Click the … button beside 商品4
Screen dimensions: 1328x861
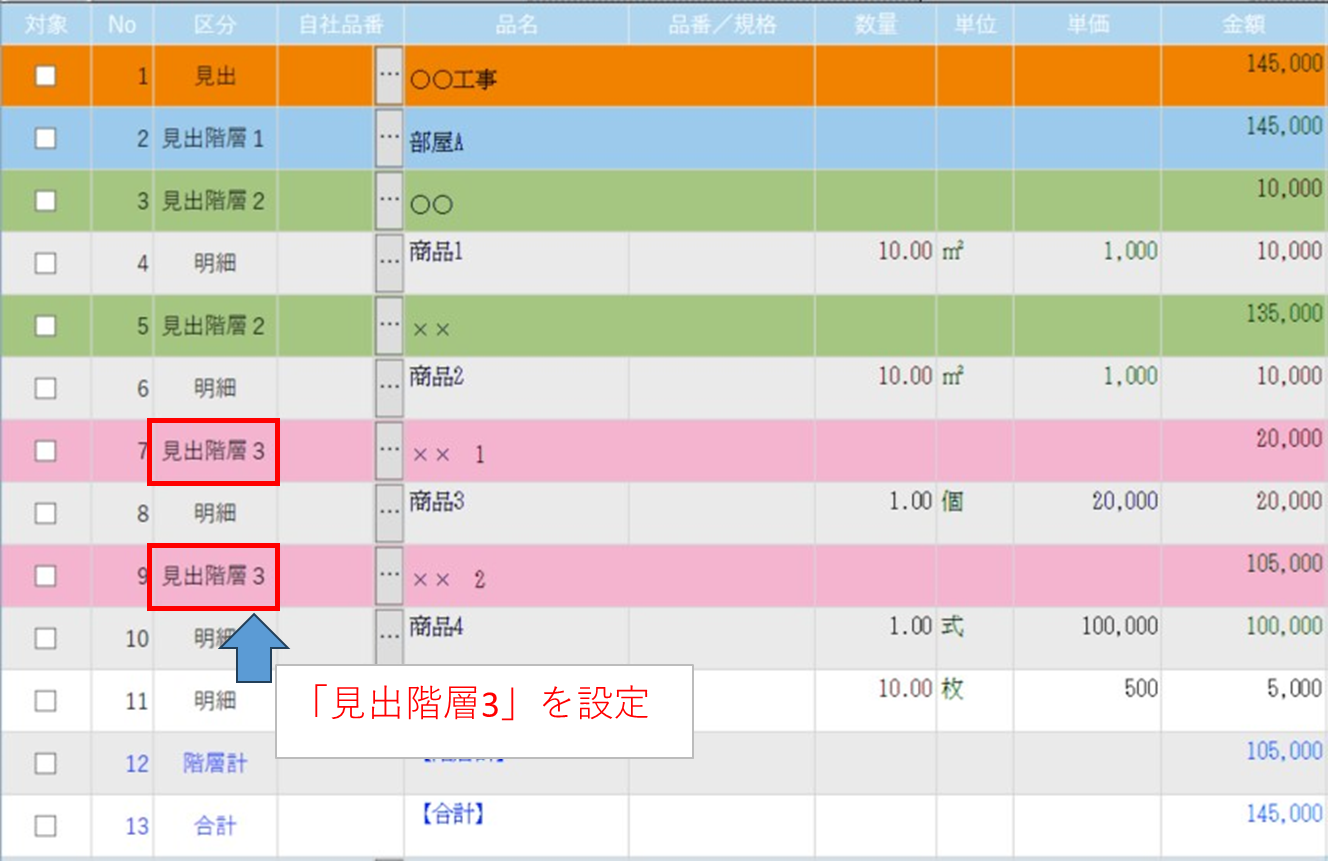coord(389,638)
